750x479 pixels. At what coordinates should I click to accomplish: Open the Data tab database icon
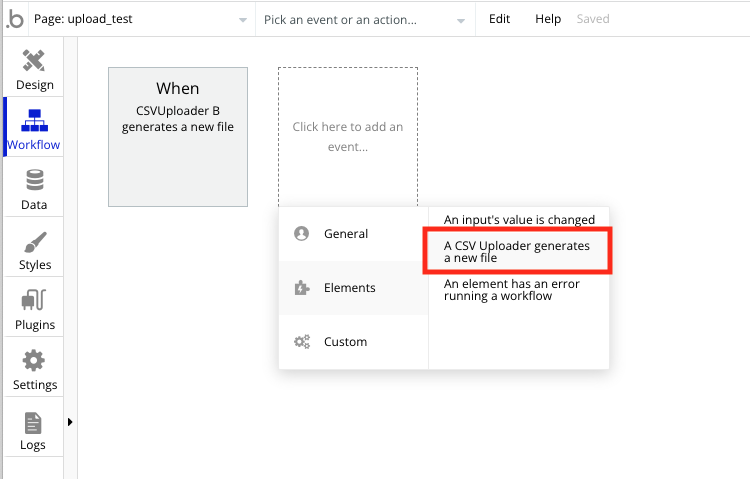click(34, 180)
